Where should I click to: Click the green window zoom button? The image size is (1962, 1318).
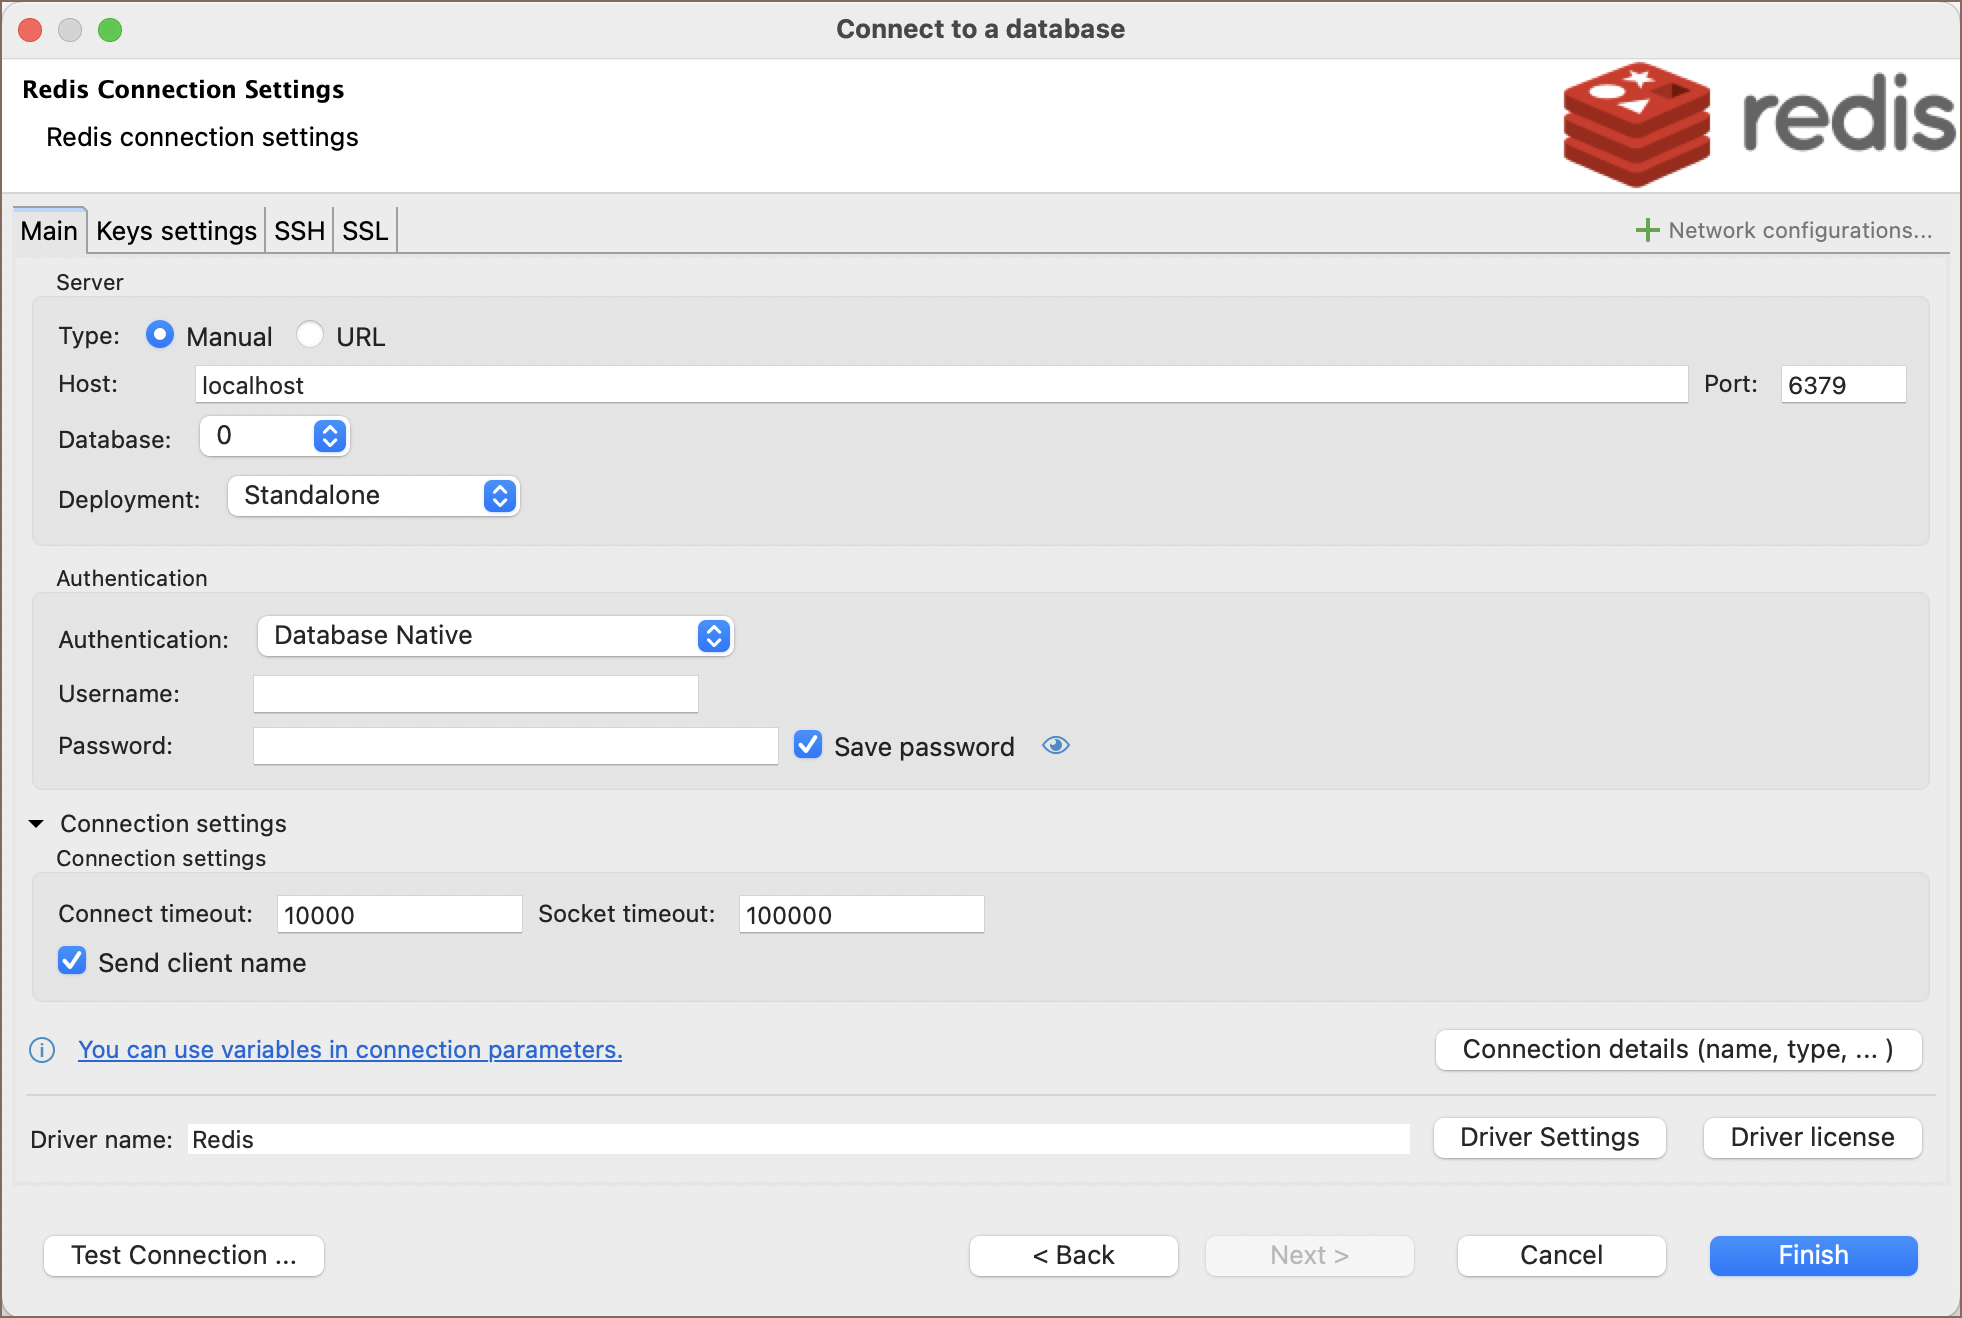(x=110, y=30)
